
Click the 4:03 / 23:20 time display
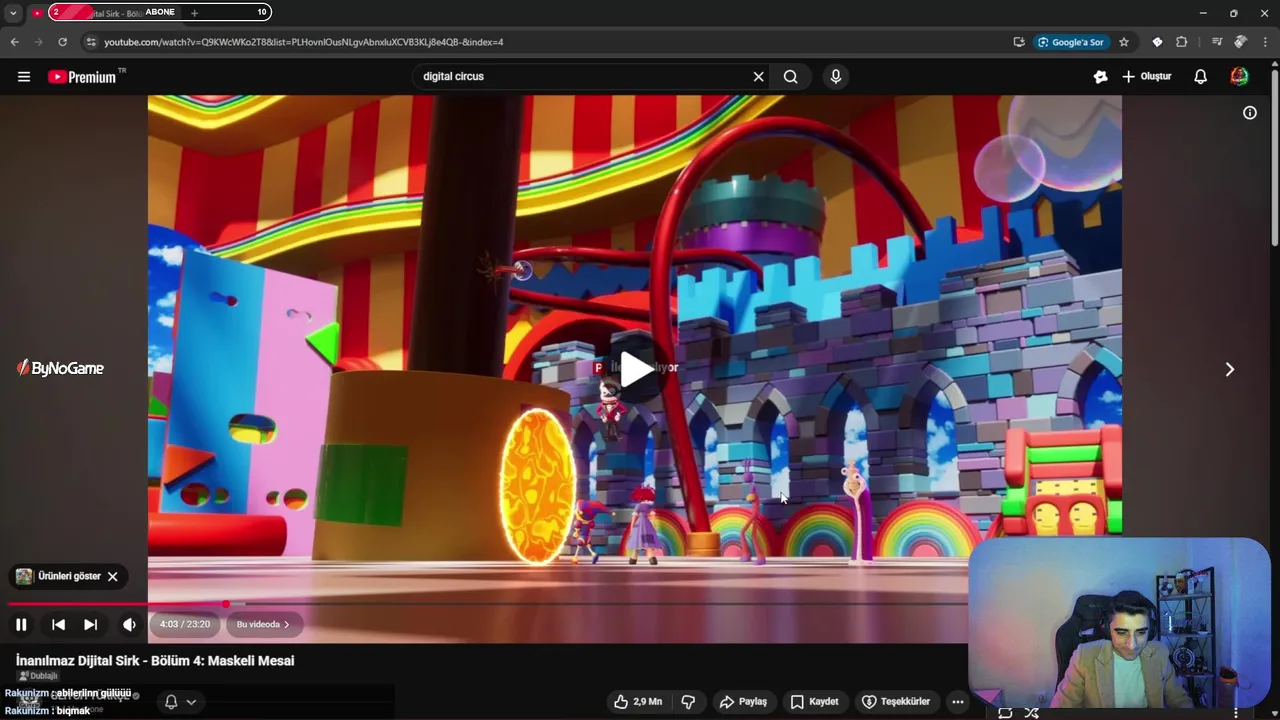point(185,625)
